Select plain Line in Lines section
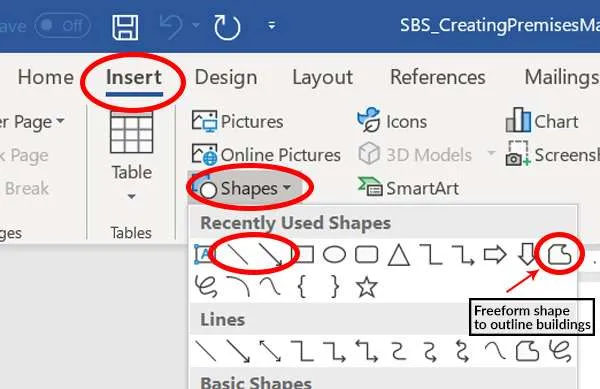600x389 pixels. (x=205, y=351)
